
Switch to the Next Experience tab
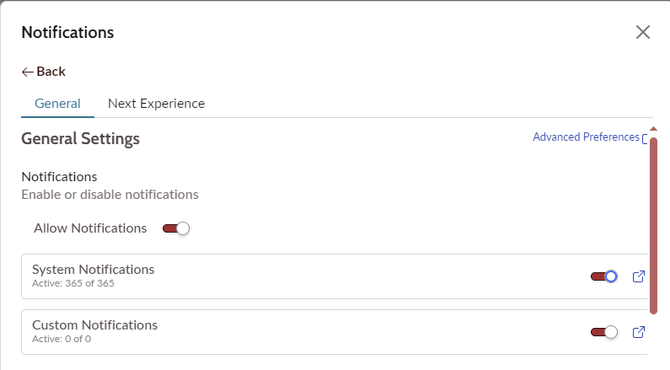point(156,103)
